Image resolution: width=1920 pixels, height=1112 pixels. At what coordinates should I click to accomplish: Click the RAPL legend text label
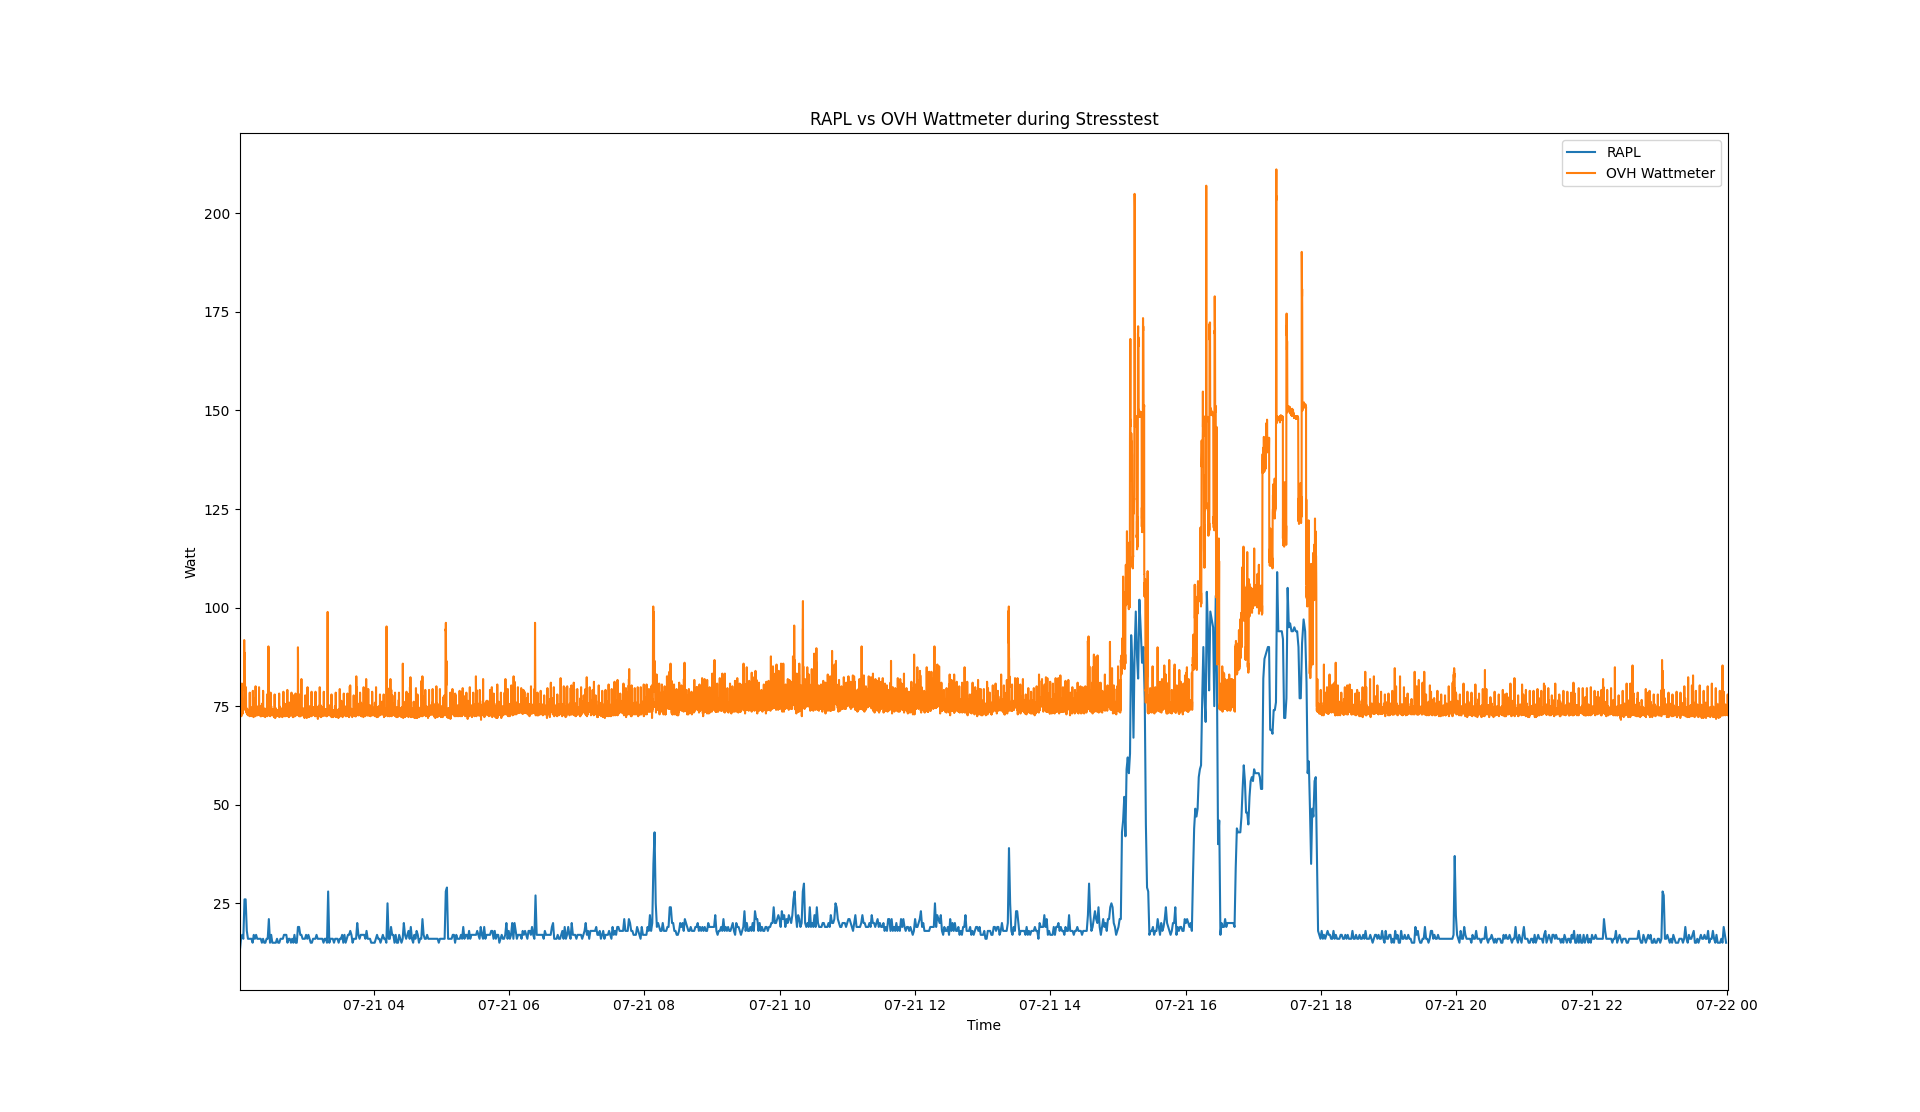(x=1623, y=152)
